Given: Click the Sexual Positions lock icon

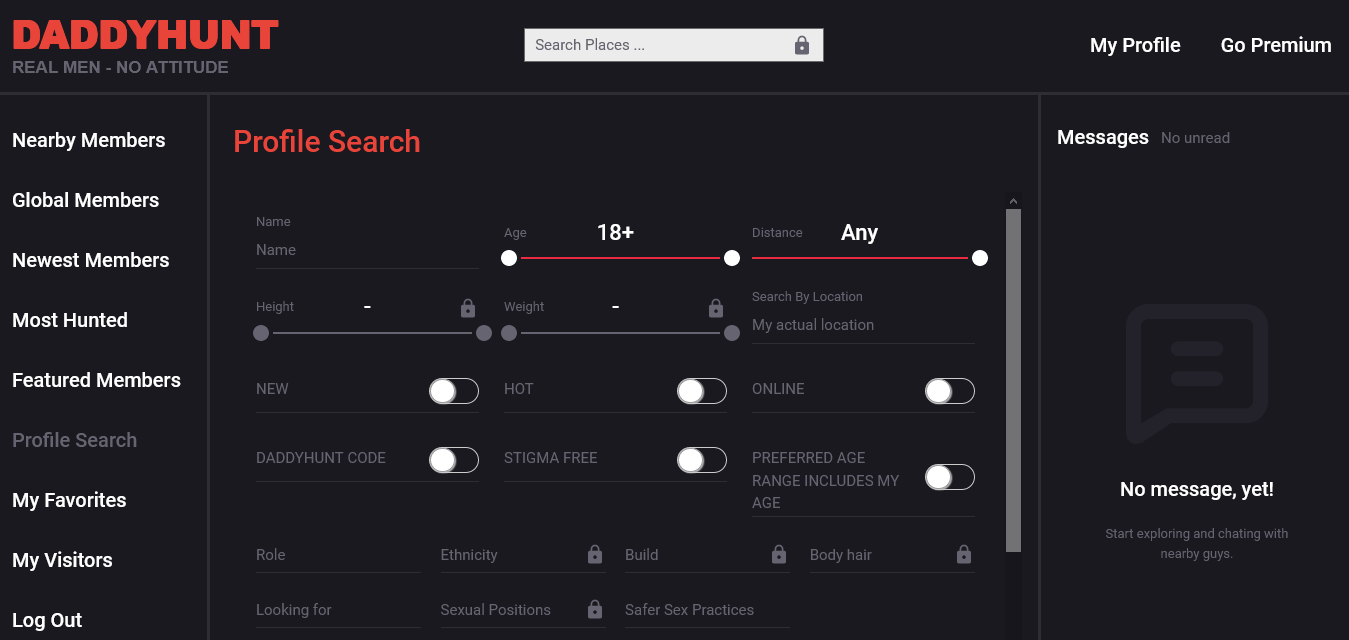Looking at the screenshot, I should pos(595,609).
